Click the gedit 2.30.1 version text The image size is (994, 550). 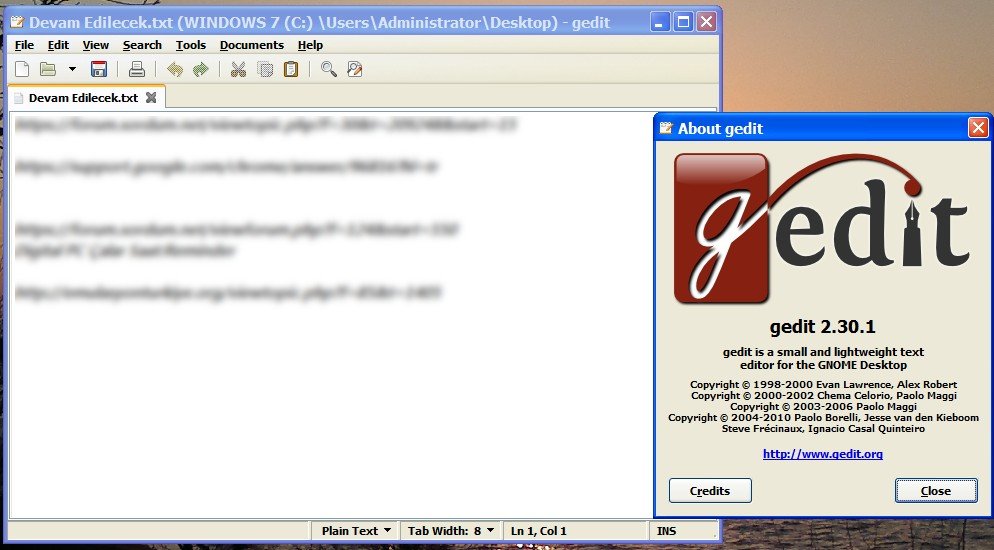(823, 327)
